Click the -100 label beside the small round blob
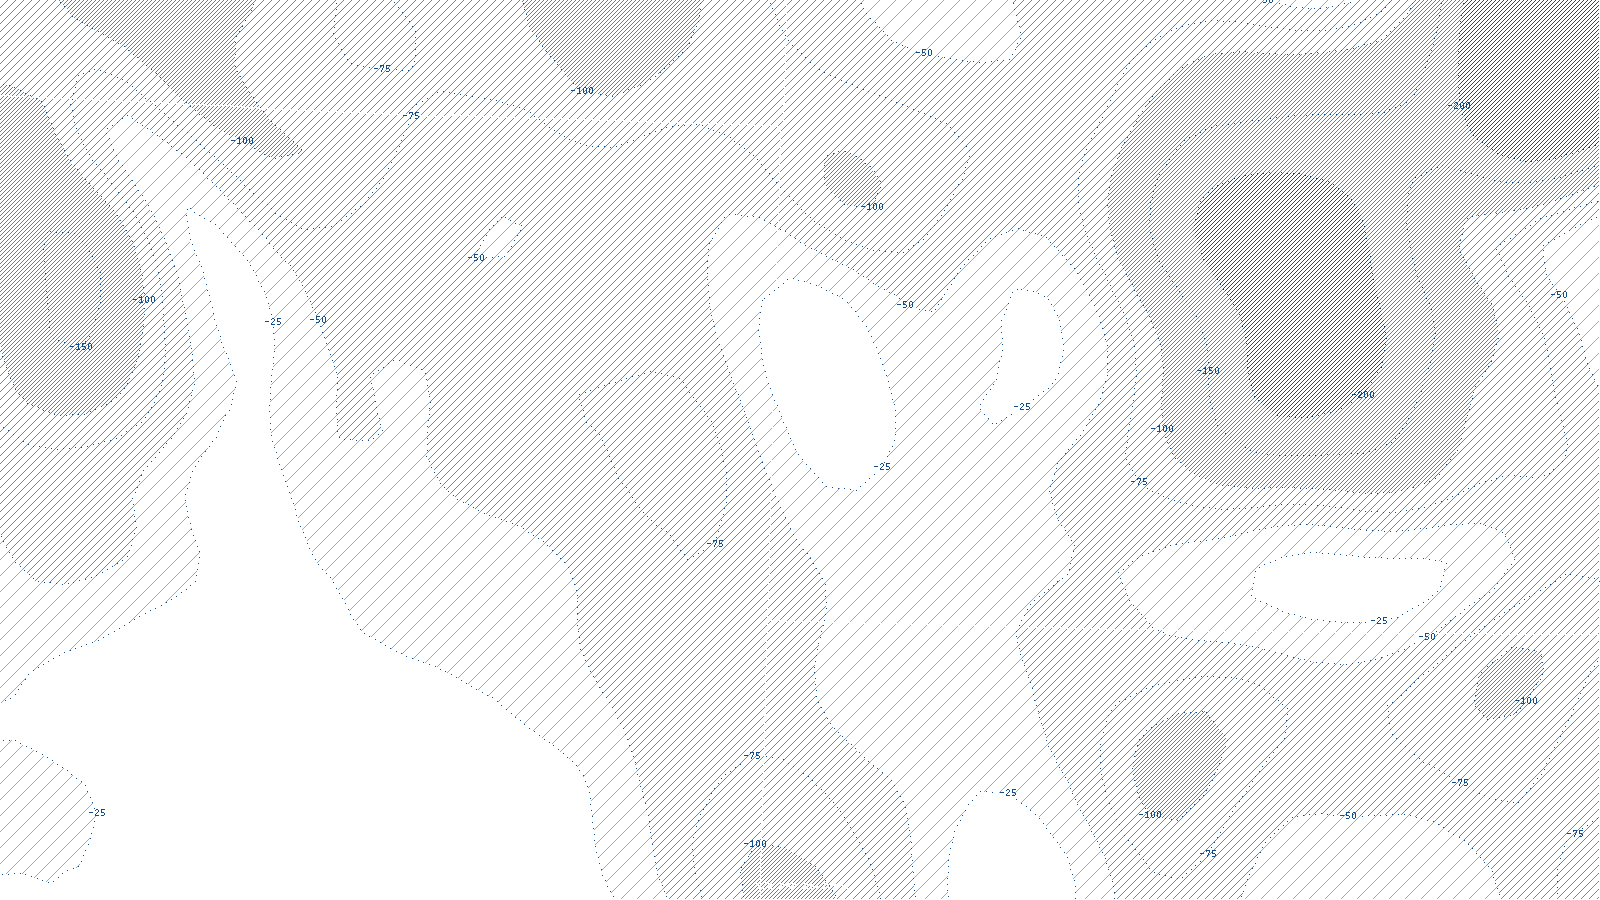Screen dimensions: 1600x900 [872, 207]
